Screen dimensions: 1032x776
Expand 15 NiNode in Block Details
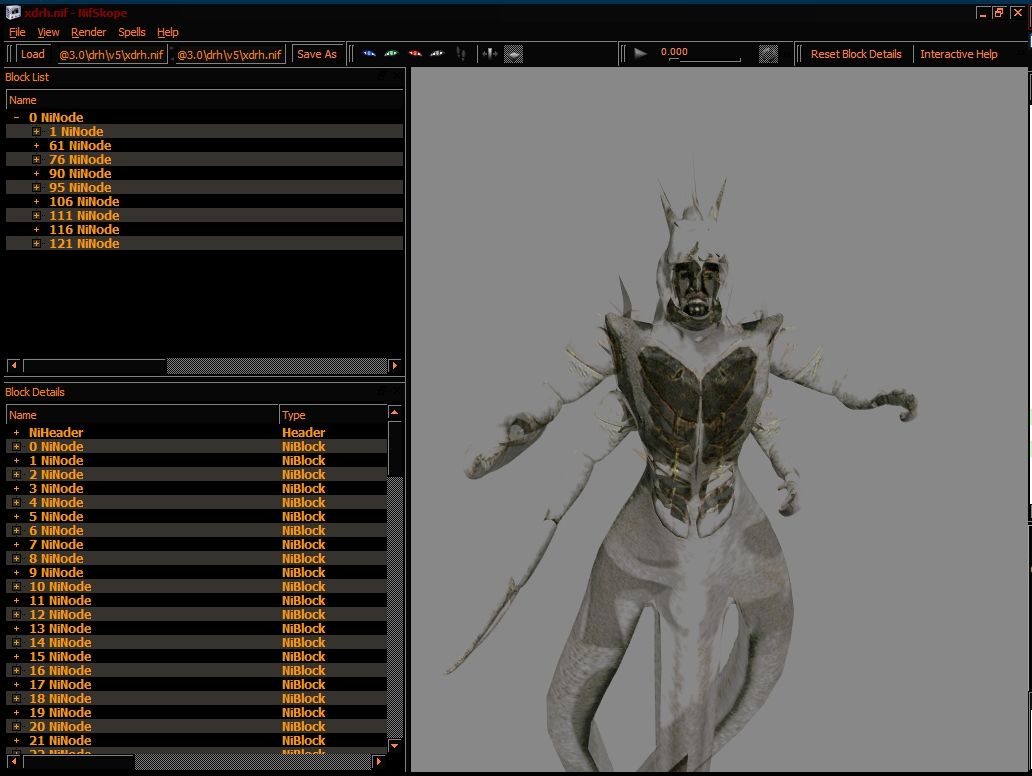click(16, 656)
